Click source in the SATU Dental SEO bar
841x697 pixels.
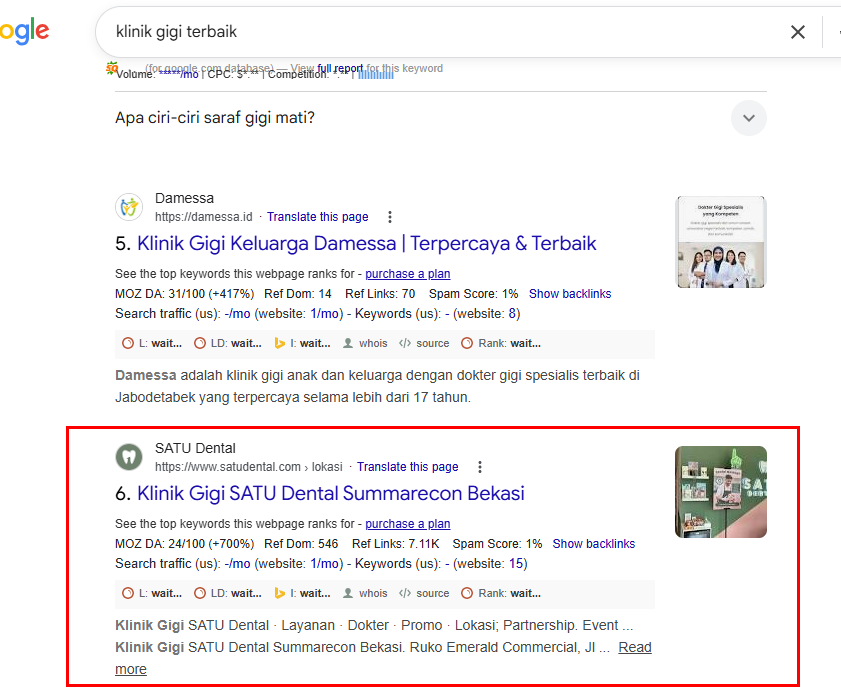[x=424, y=593]
